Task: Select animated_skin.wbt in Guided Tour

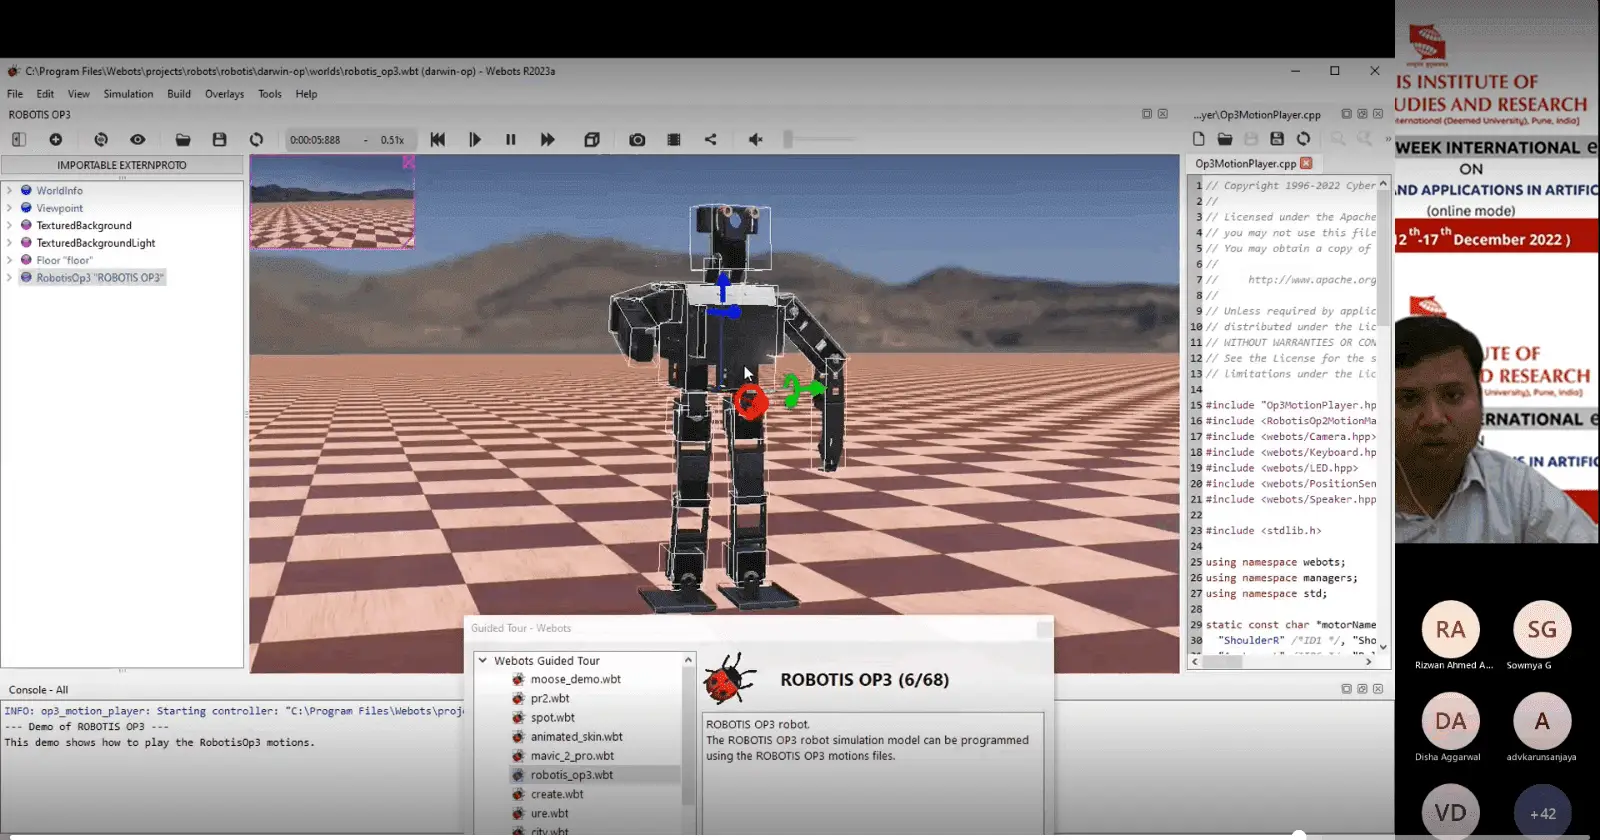Action: pos(576,736)
